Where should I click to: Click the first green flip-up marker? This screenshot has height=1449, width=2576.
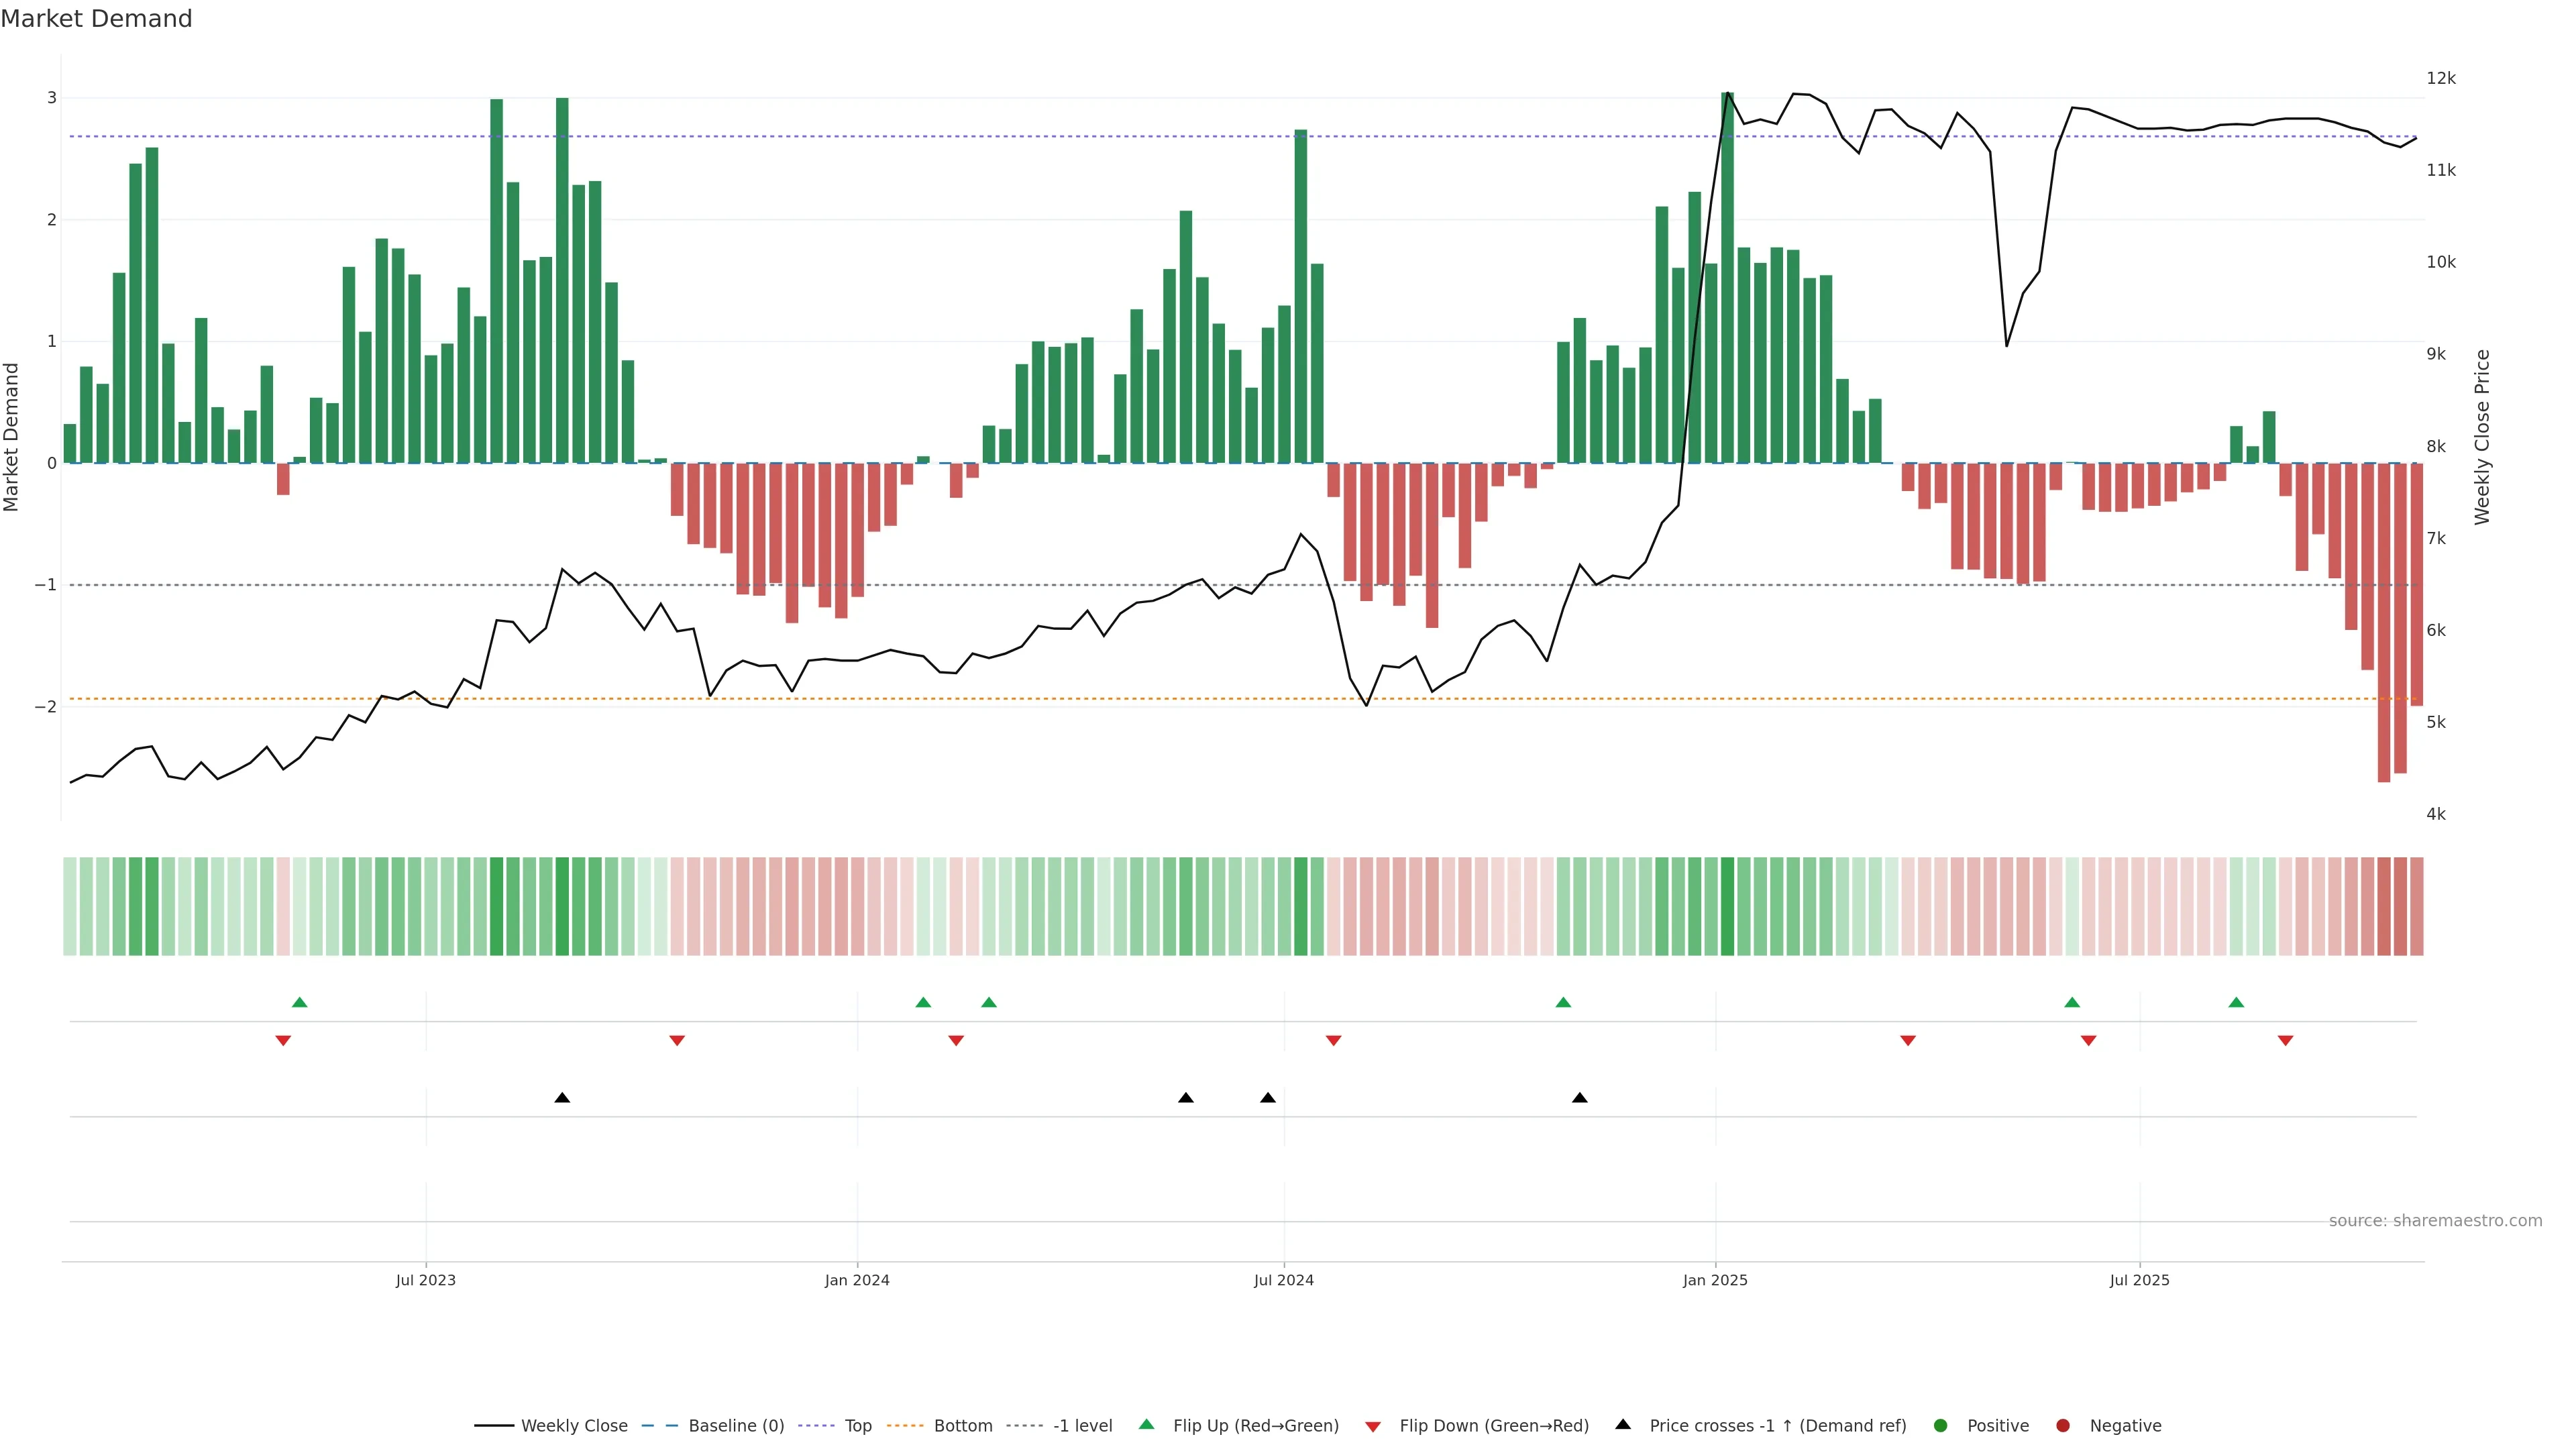(299, 1003)
